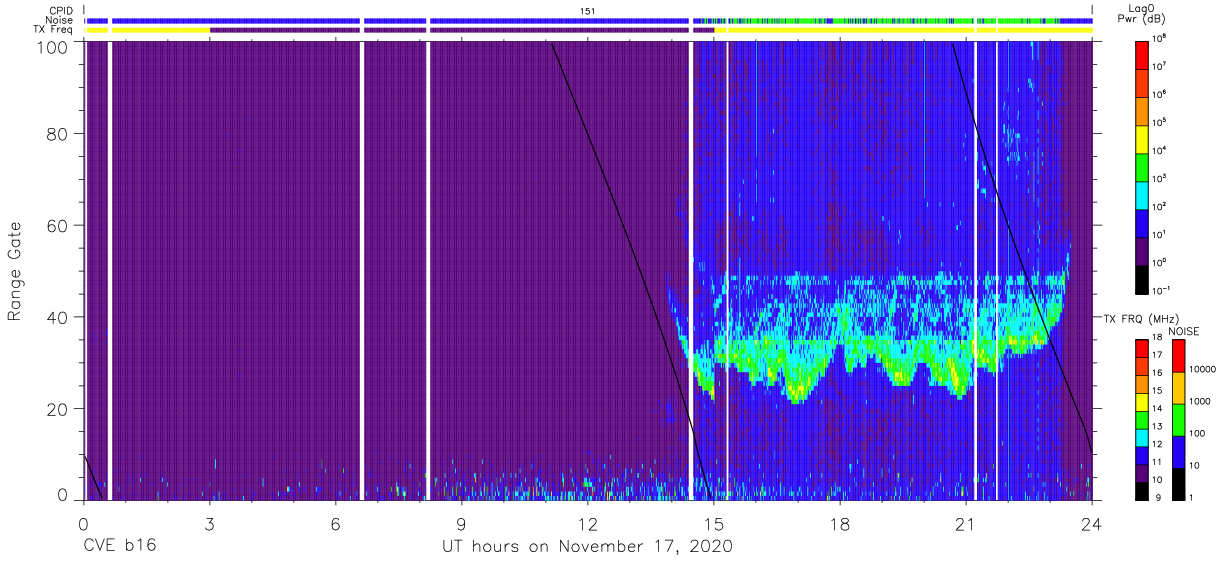
Task: Pick the yellow 14–15 MHz TX FRQ swatch
Action: coord(1144,401)
